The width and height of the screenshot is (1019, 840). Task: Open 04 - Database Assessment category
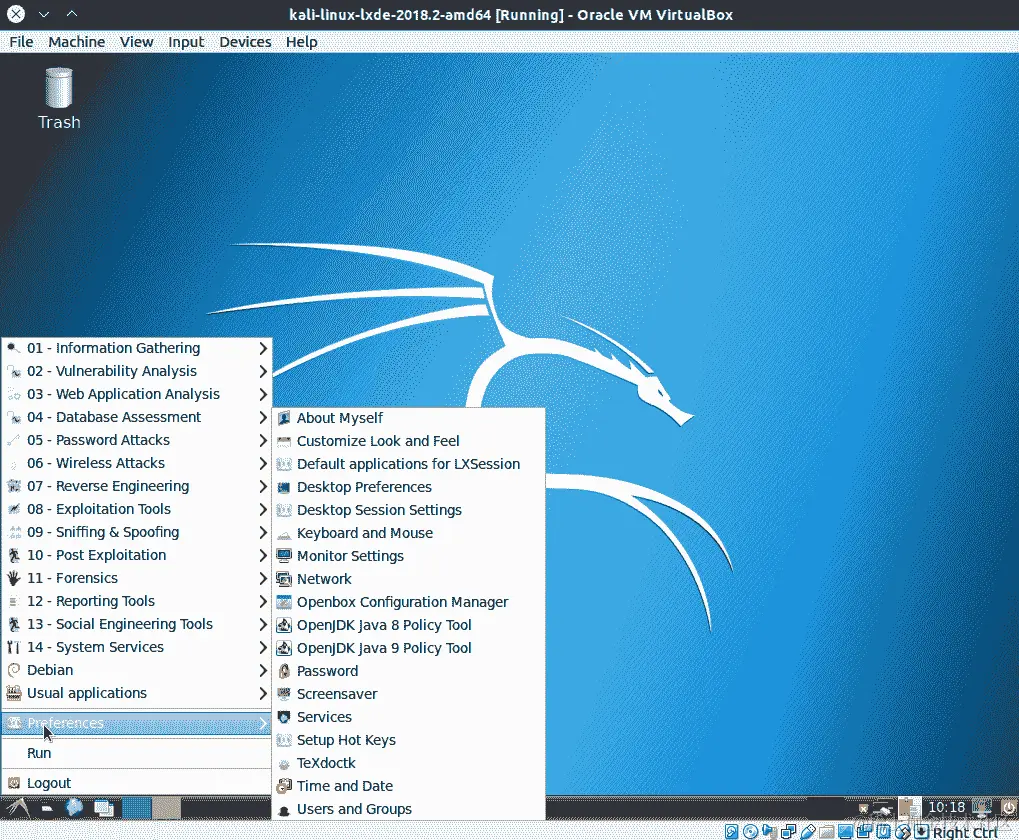point(136,418)
